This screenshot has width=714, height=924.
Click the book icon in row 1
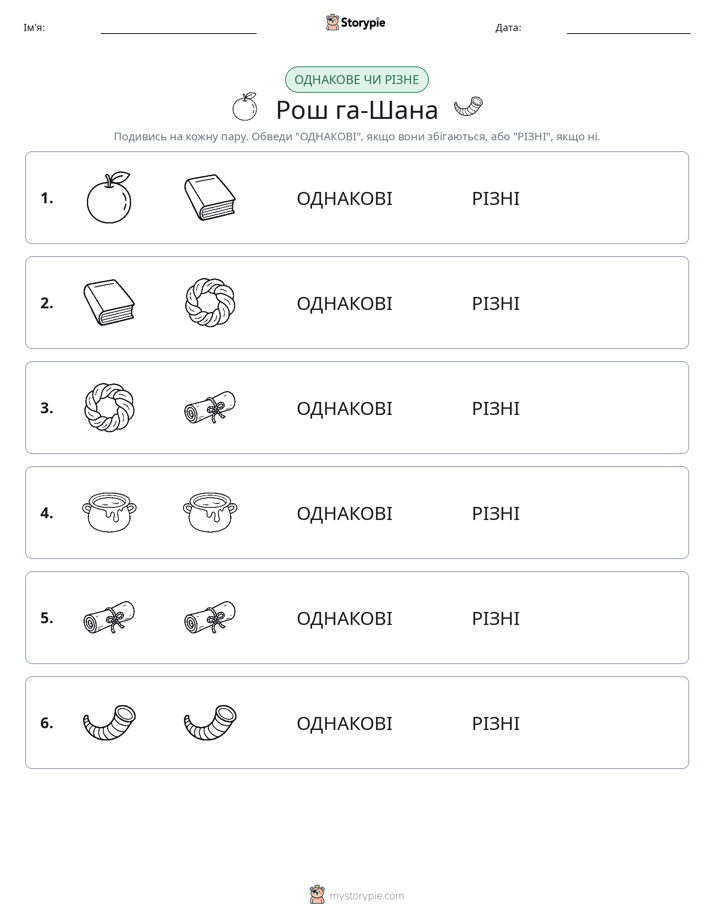[210, 197]
